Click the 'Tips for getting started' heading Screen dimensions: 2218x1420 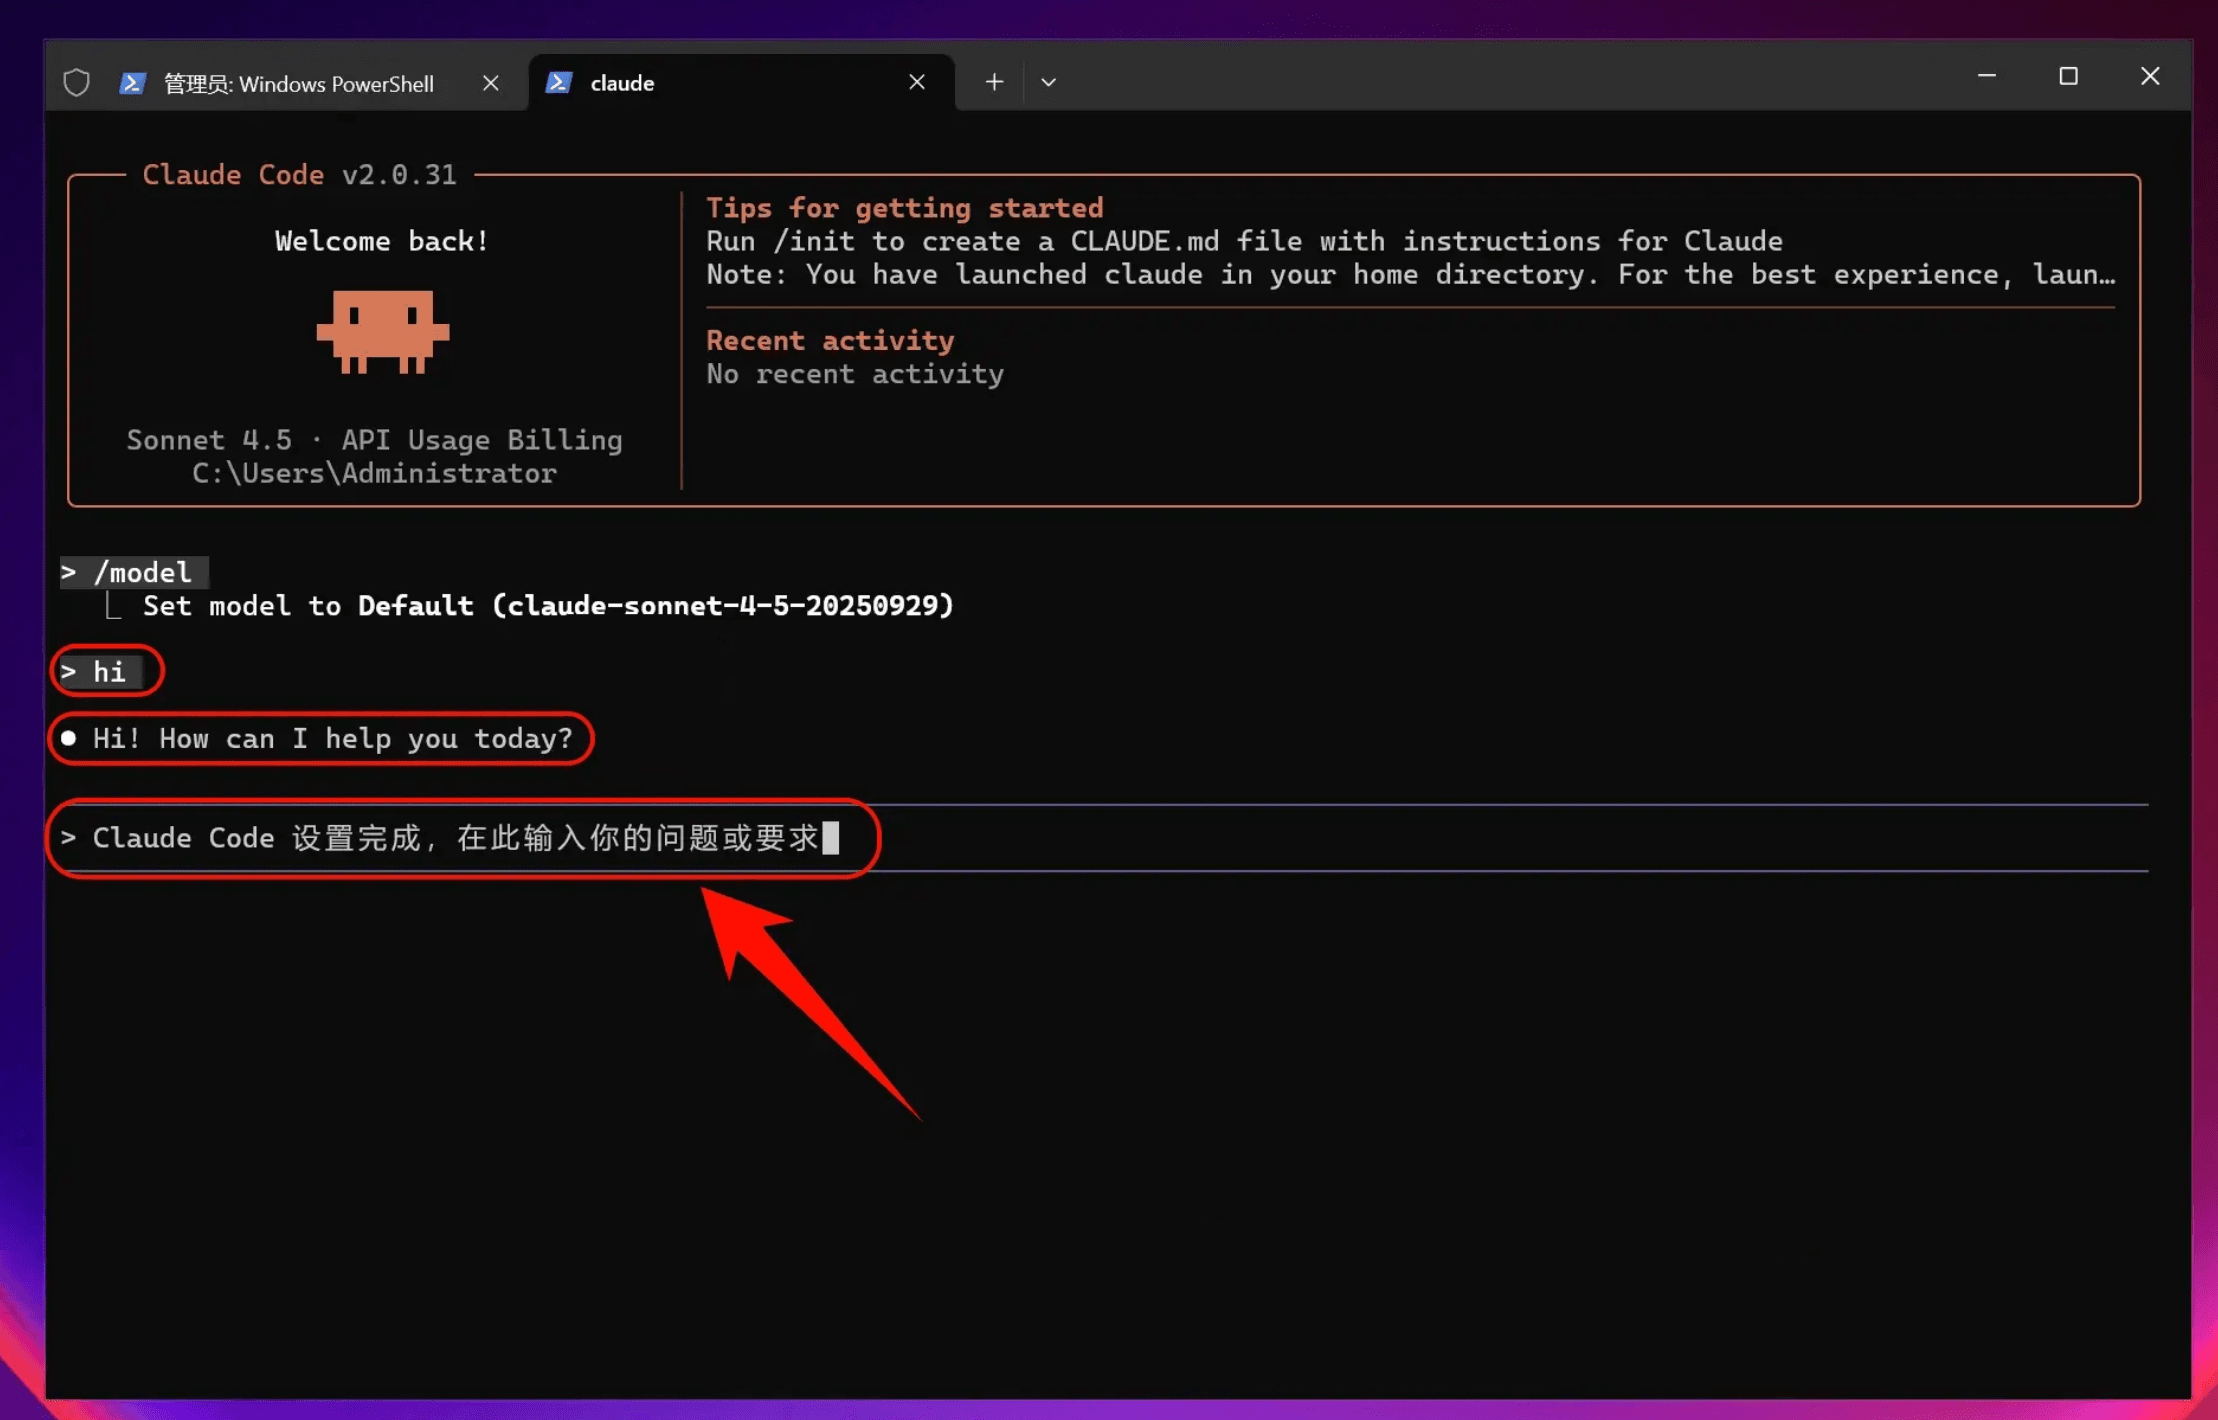(x=905, y=207)
